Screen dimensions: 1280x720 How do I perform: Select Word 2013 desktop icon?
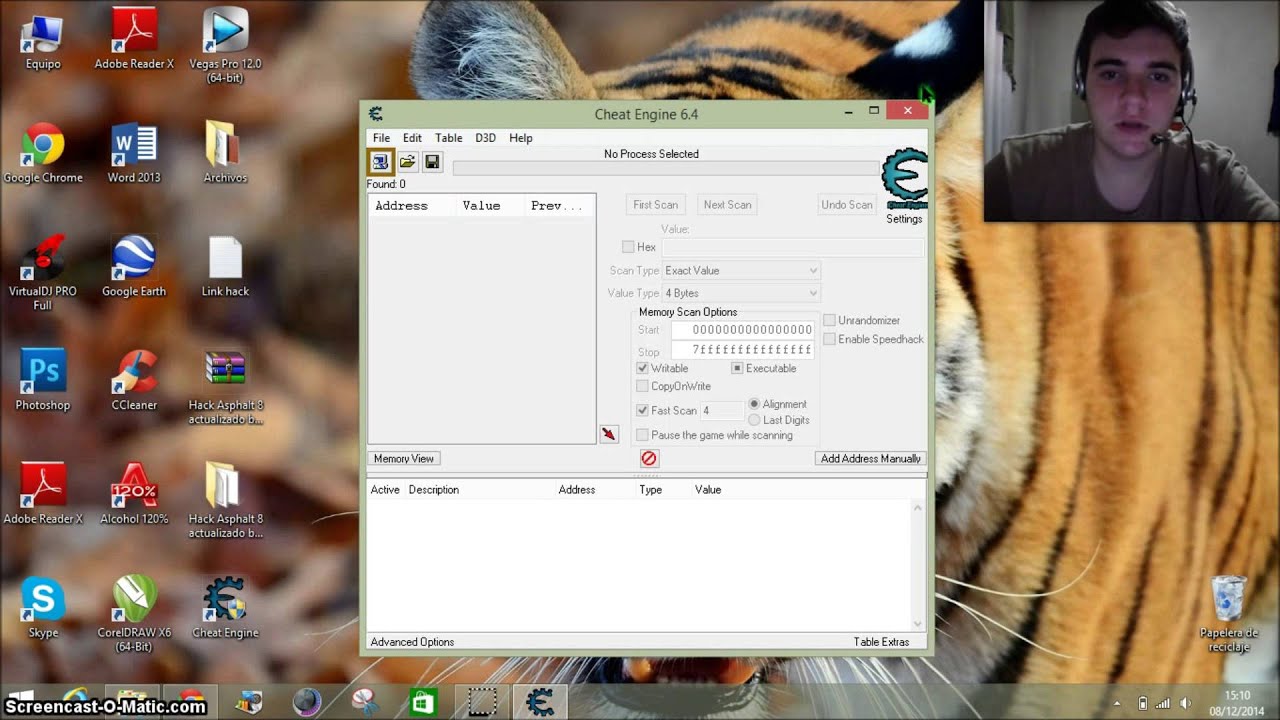tap(134, 155)
